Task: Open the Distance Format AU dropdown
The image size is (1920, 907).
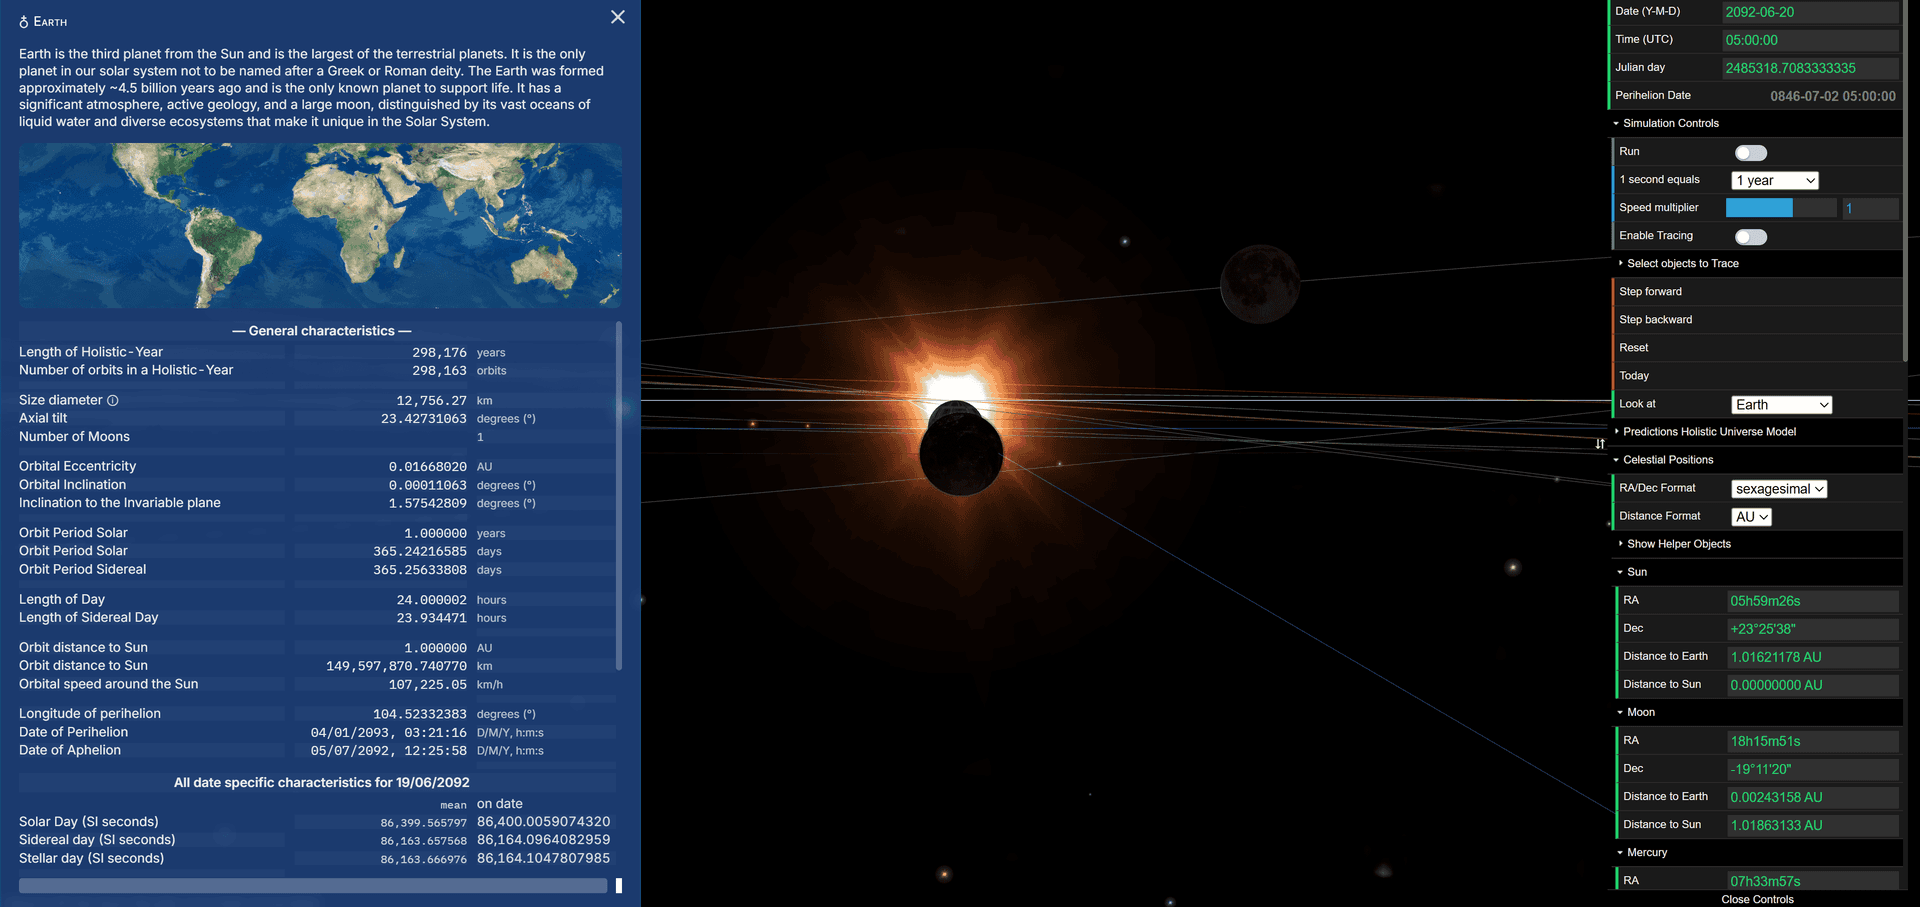Action: [1750, 517]
